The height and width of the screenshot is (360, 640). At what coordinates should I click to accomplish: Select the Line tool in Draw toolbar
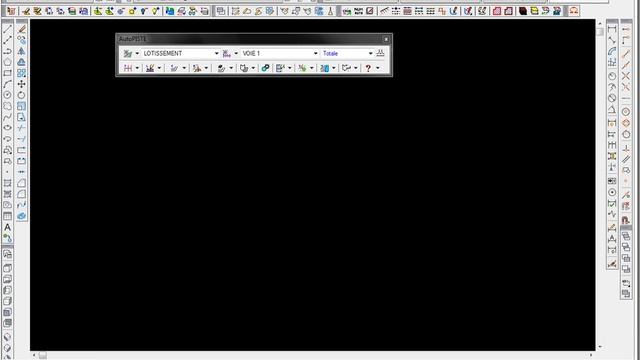pyautogui.click(x=7, y=29)
